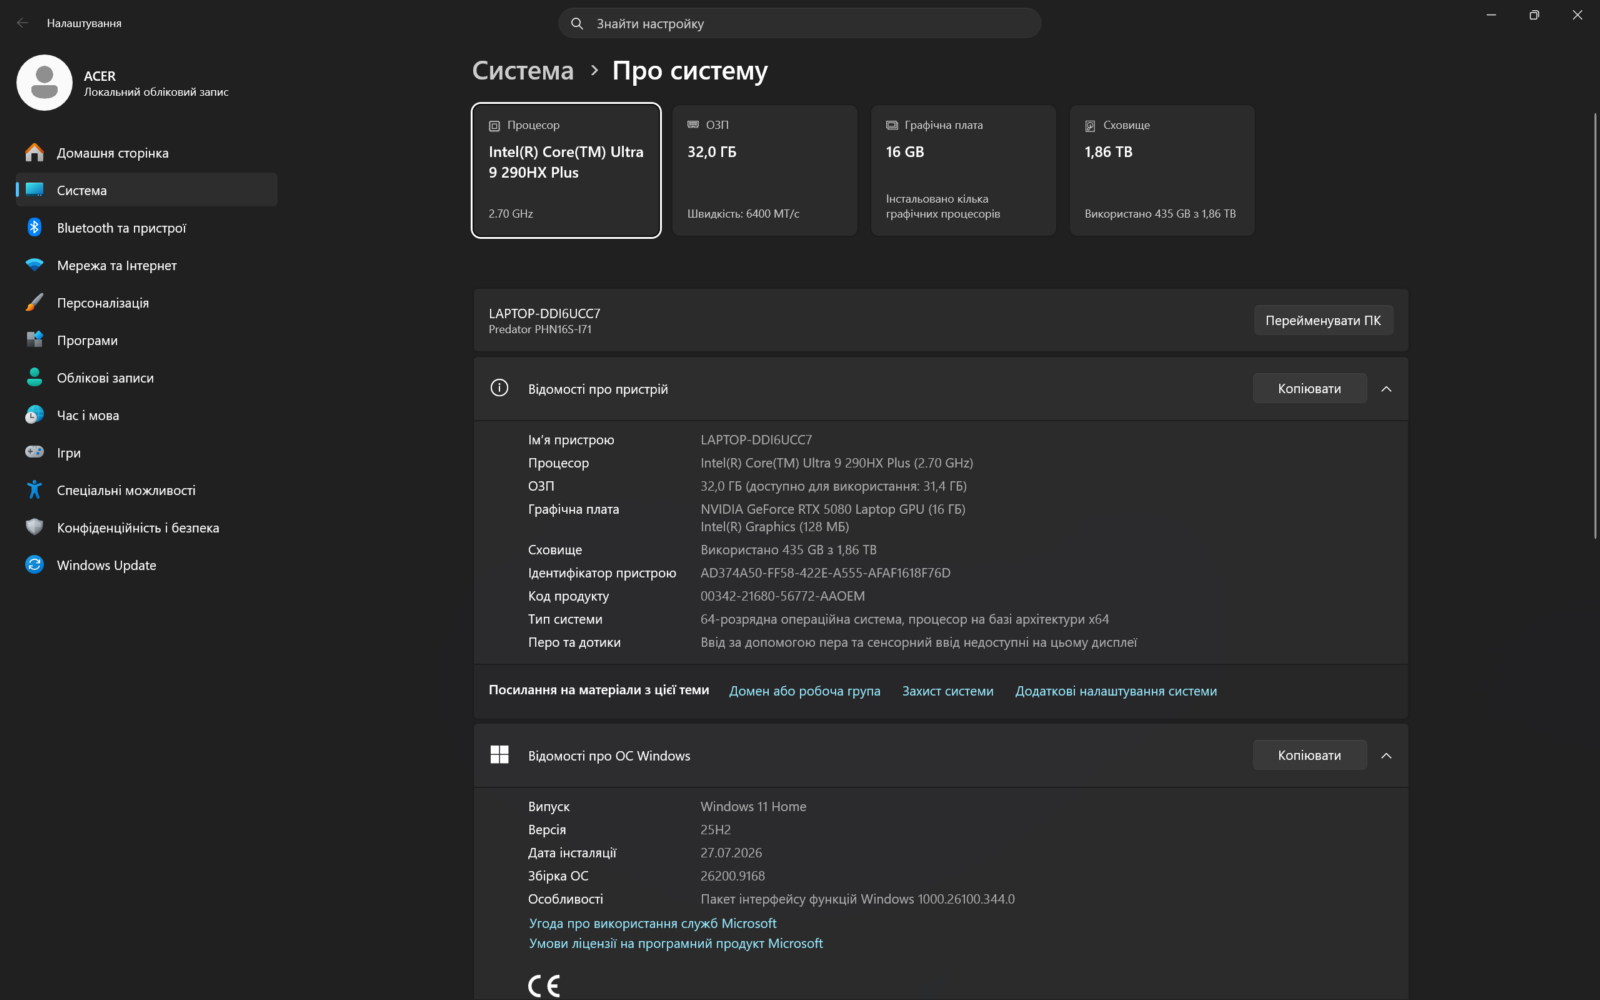The image size is (1600, 1000).
Task: Click the Bluetooth icon in sidebar
Action: pyautogui.click(x=34, y=228)
